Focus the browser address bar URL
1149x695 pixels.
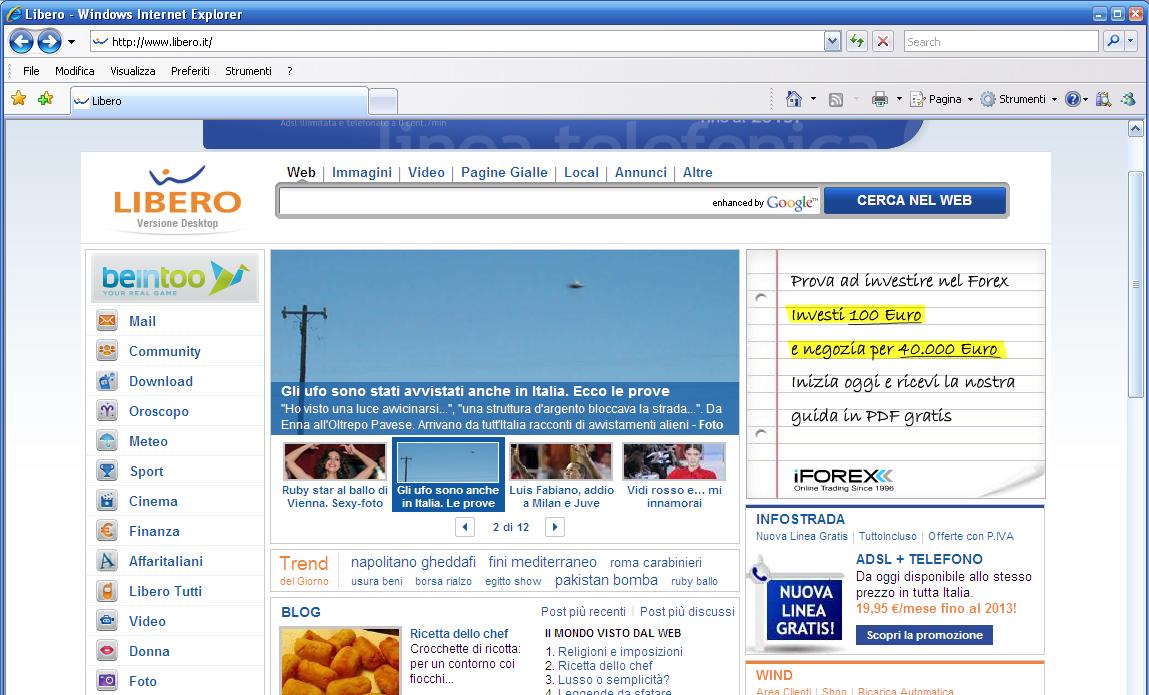(x=457, y=42)
